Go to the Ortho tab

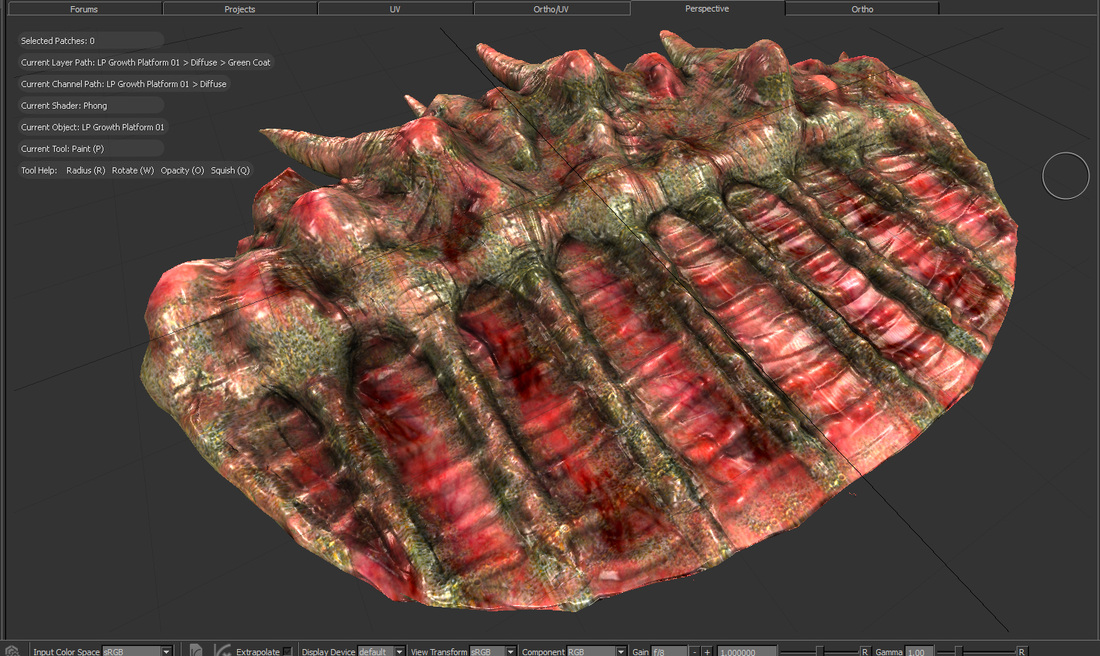[x=862, y=9]
